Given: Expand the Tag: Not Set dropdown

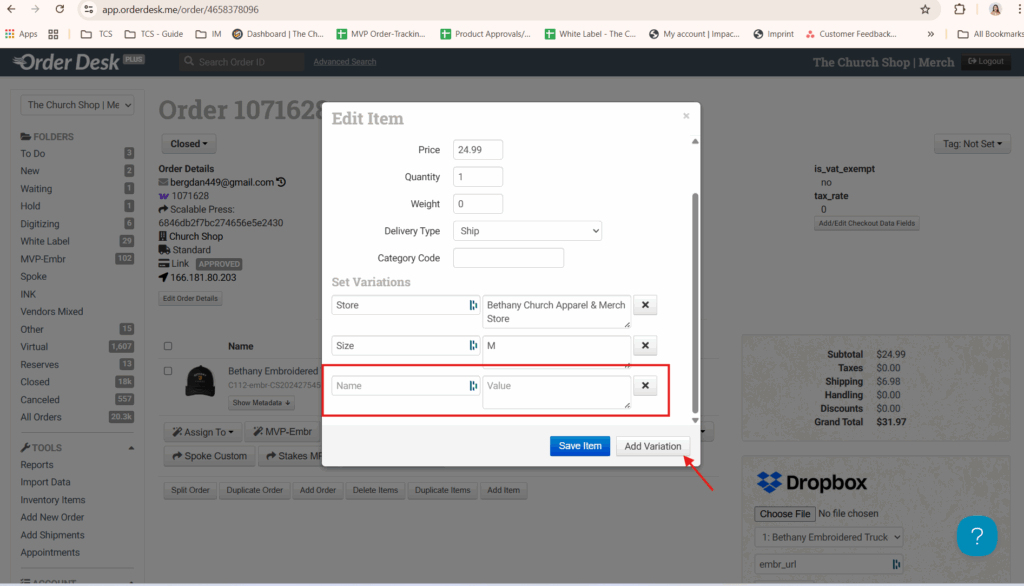Looking at the screenshot, I should click(x=972, y=144).
